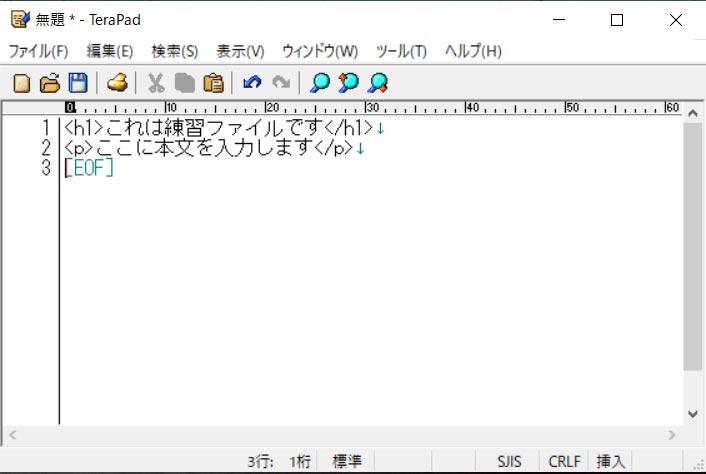Click the Find next magnifier icon
The image size is (706, 474).
point(378,83)
